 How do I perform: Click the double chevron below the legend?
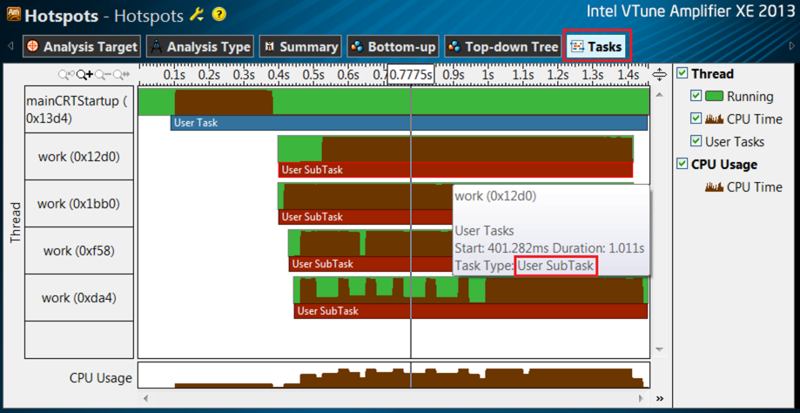(660, 398)
